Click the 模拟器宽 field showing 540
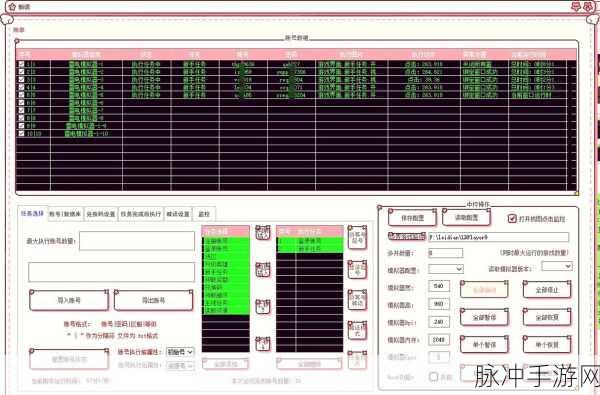 click(x=439, y=286)
